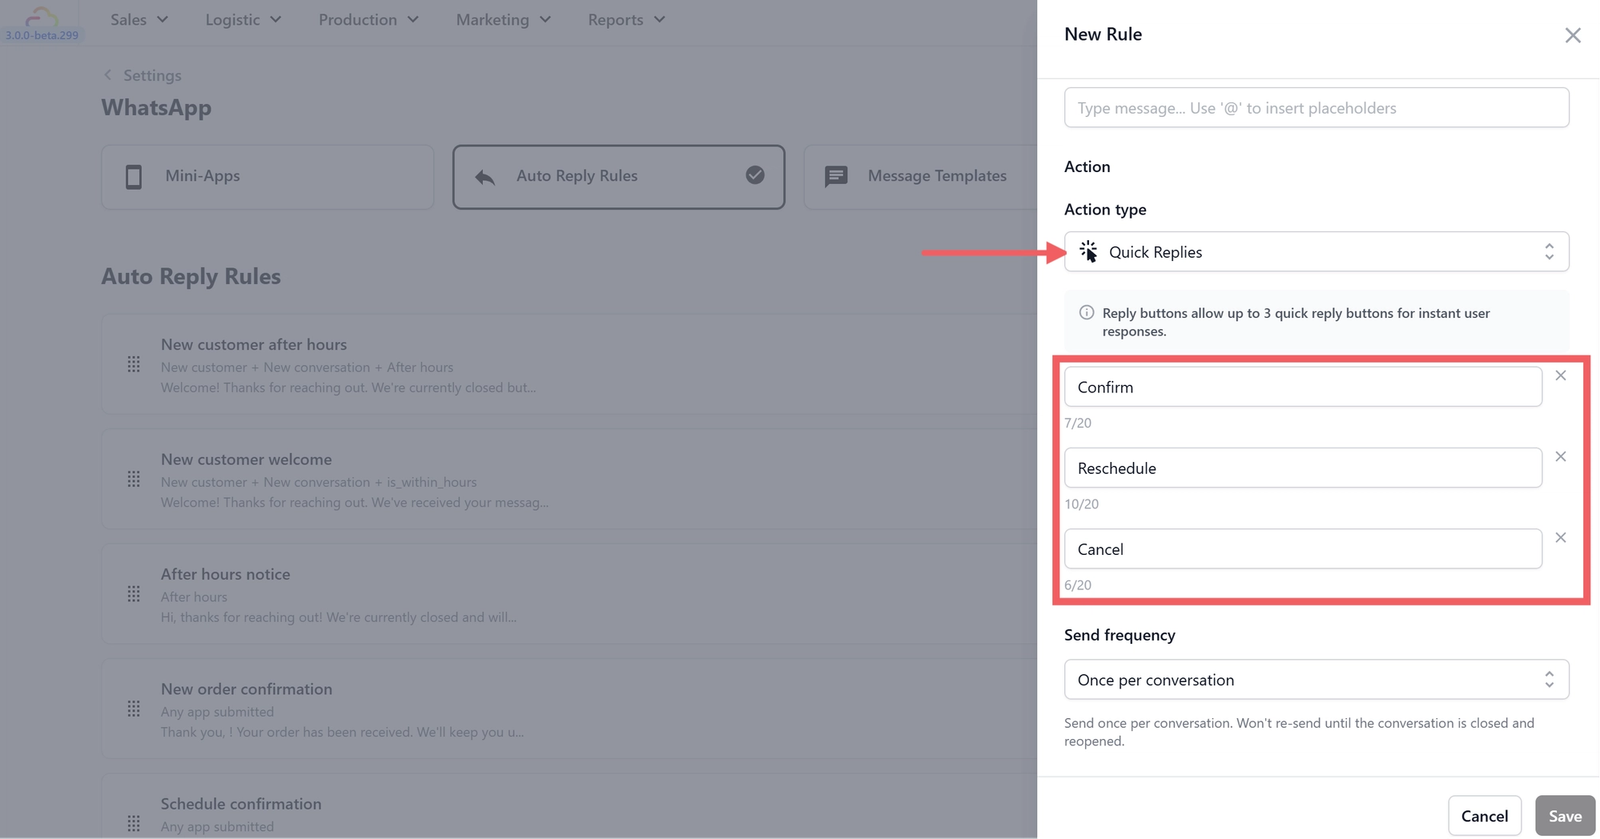Click the Cancel button at panel bottom
1600x839 pixels.
point(1484,816)
